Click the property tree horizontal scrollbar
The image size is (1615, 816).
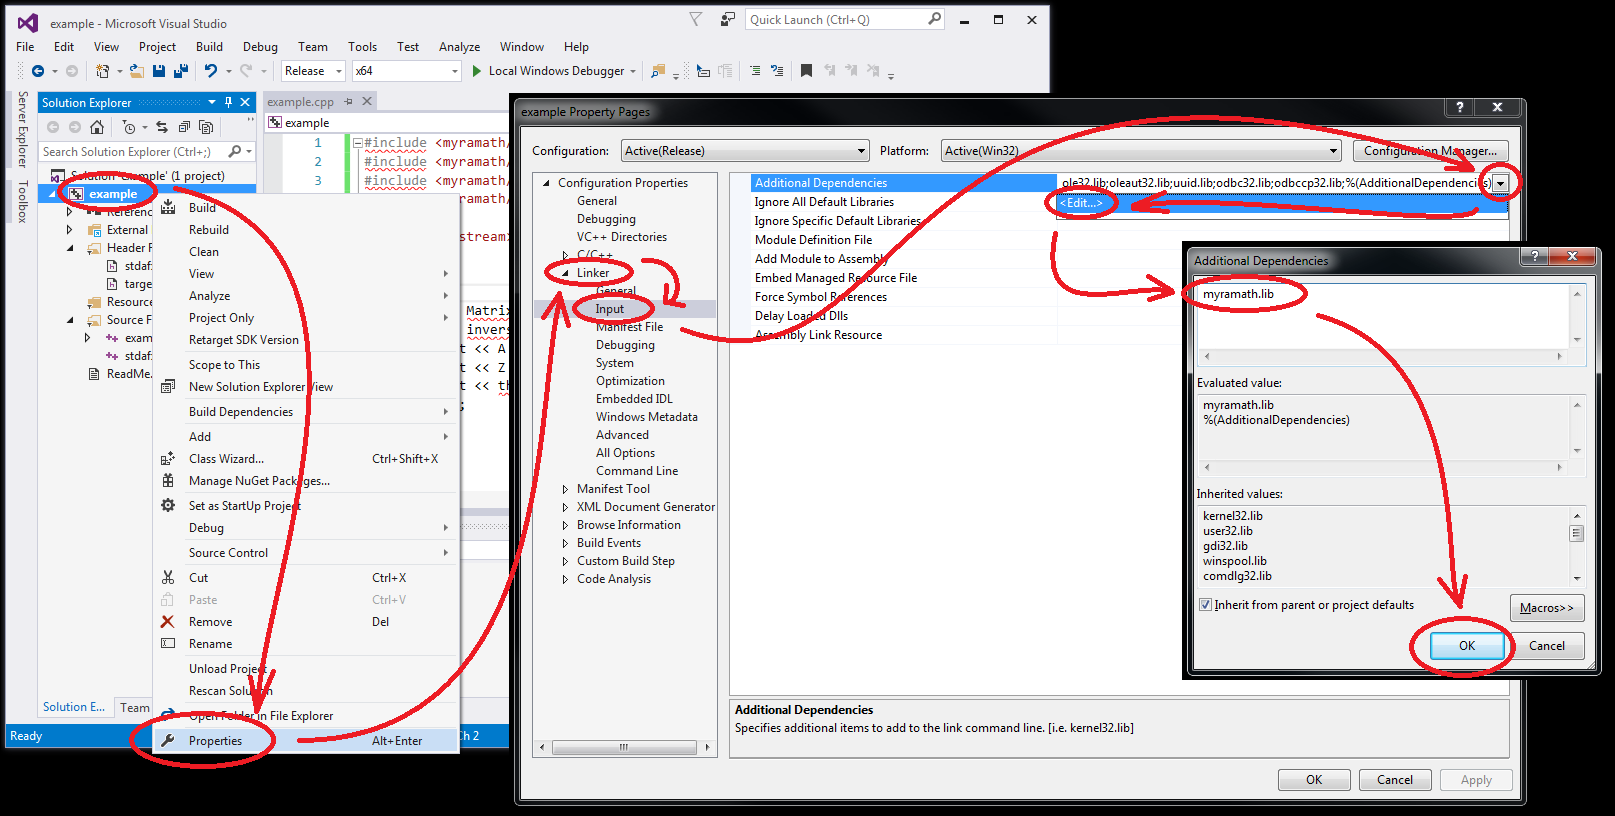(x=624, y=747)
